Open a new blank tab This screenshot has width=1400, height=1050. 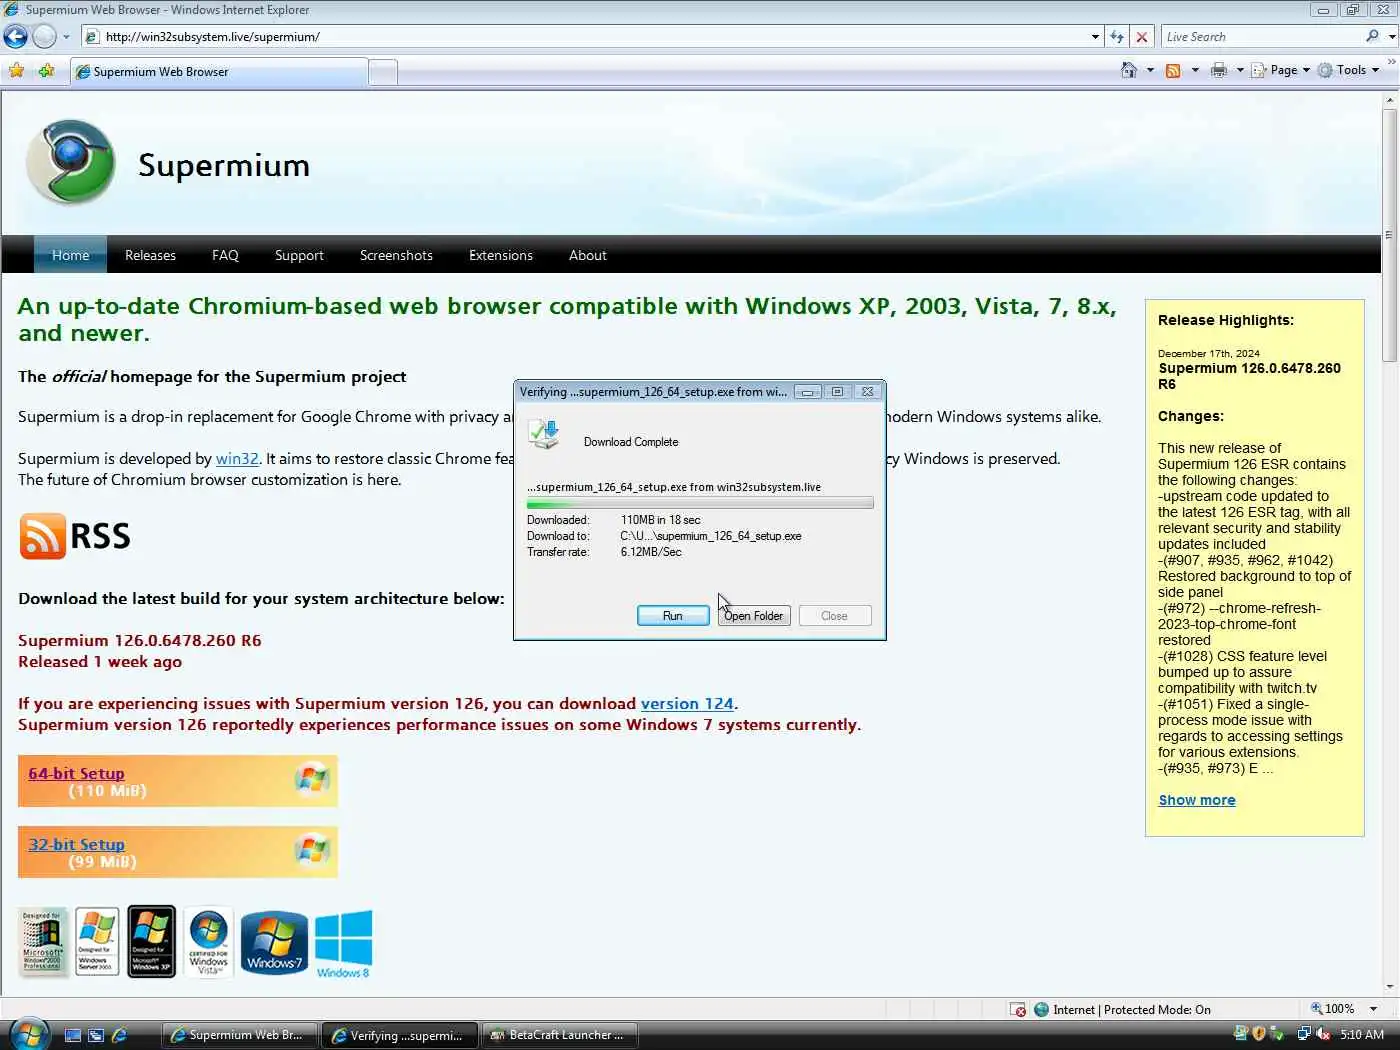[x=383, y=72]
